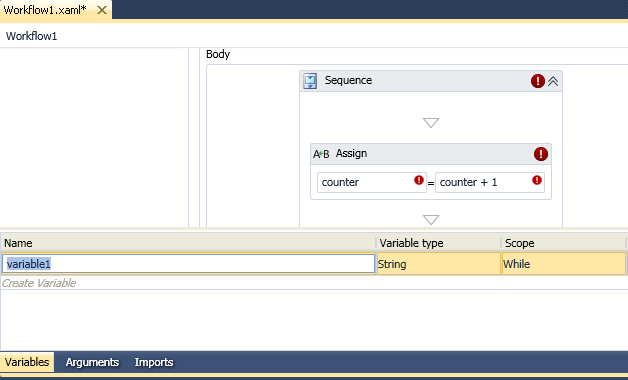
Task: Open the While scope dropdown
Action: coord(564,264)
